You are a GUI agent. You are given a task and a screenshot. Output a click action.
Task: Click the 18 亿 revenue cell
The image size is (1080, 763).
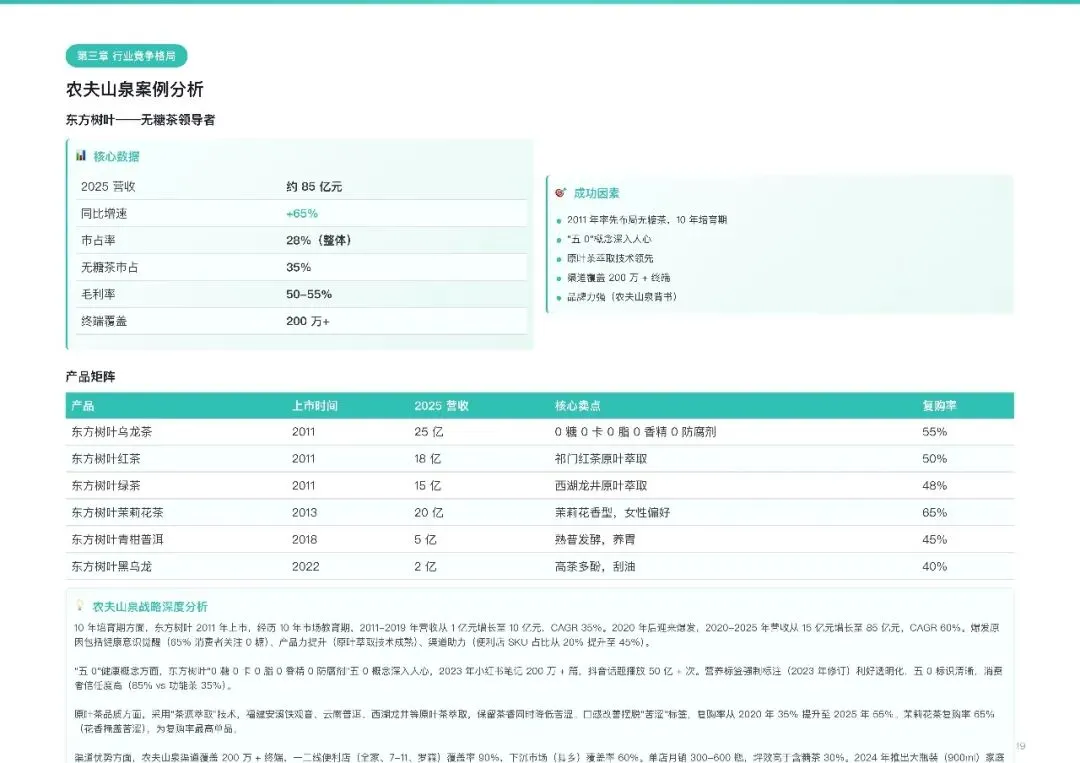pos(428,459)
